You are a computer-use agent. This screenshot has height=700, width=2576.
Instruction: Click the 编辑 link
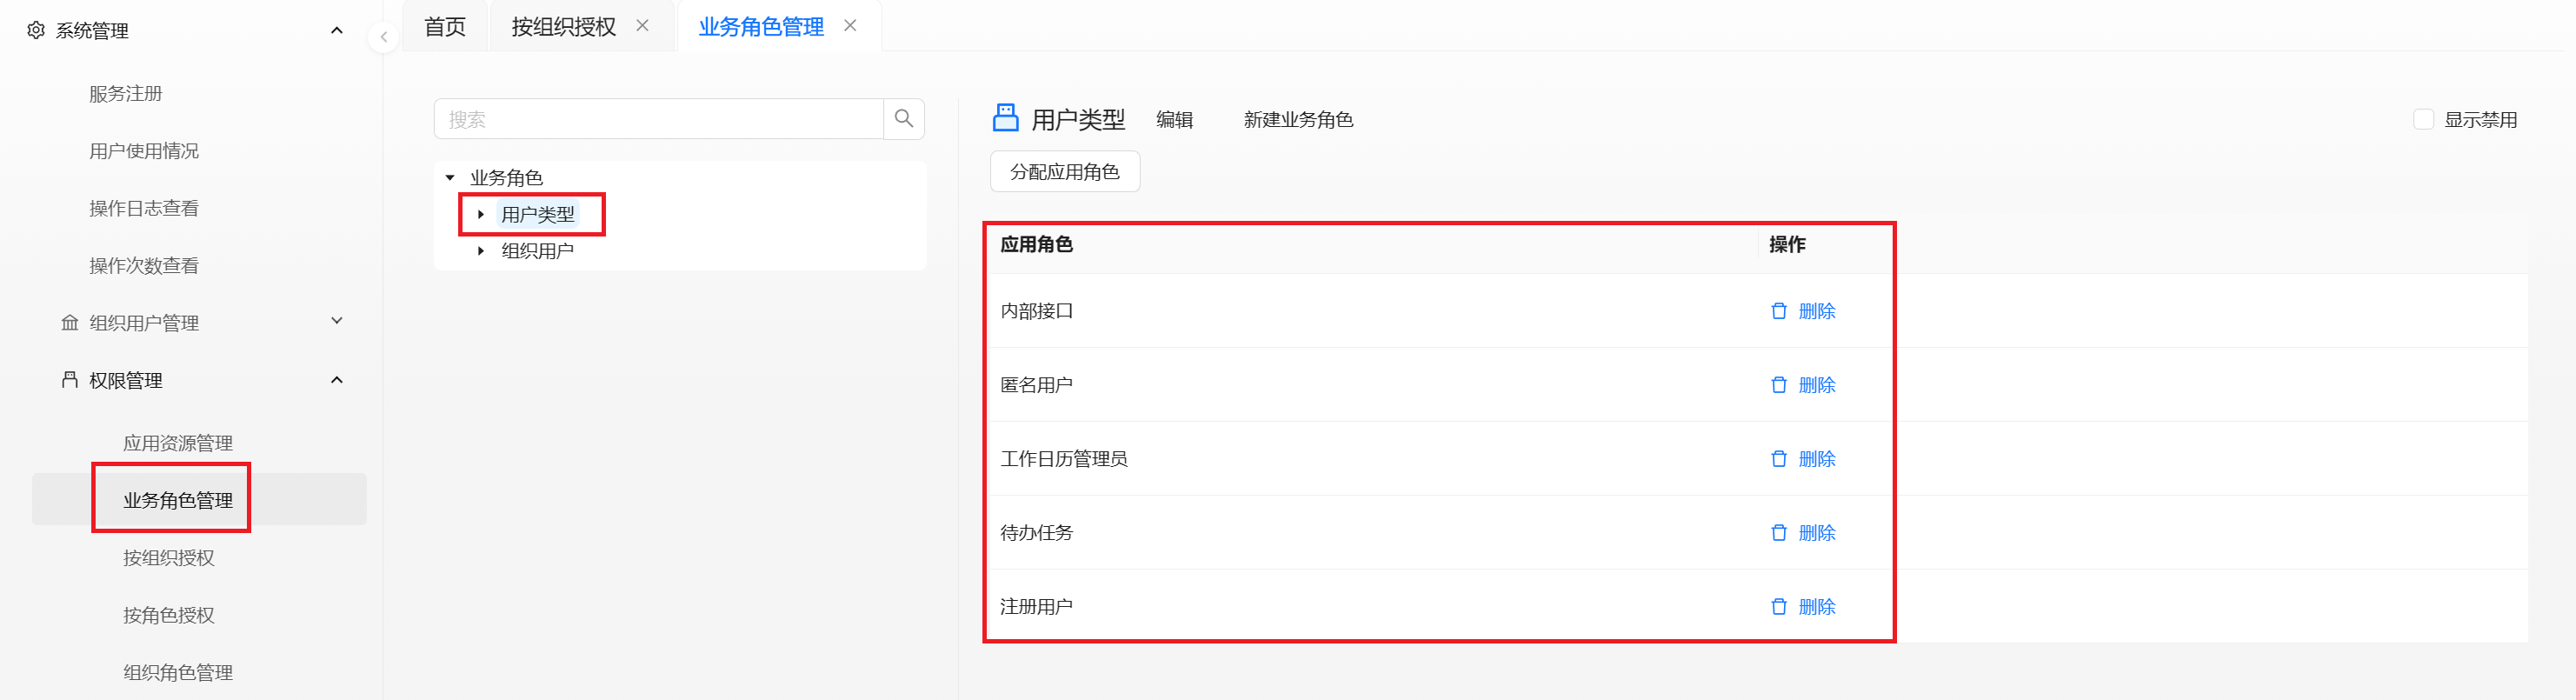[x=1175, y=120]
